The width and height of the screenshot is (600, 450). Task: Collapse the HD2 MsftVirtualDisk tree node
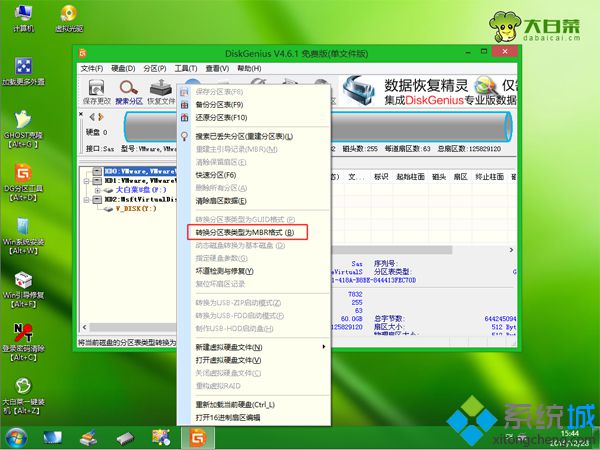[x=87, y=200]
